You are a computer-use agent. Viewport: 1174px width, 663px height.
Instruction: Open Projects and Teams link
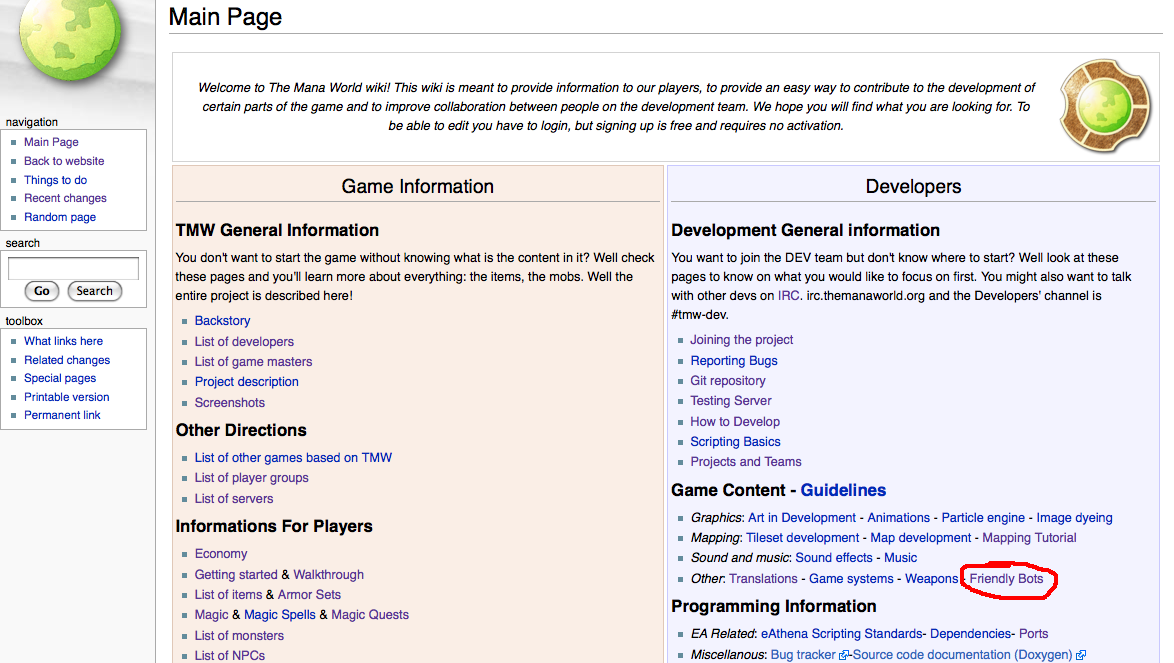(746, 462)
